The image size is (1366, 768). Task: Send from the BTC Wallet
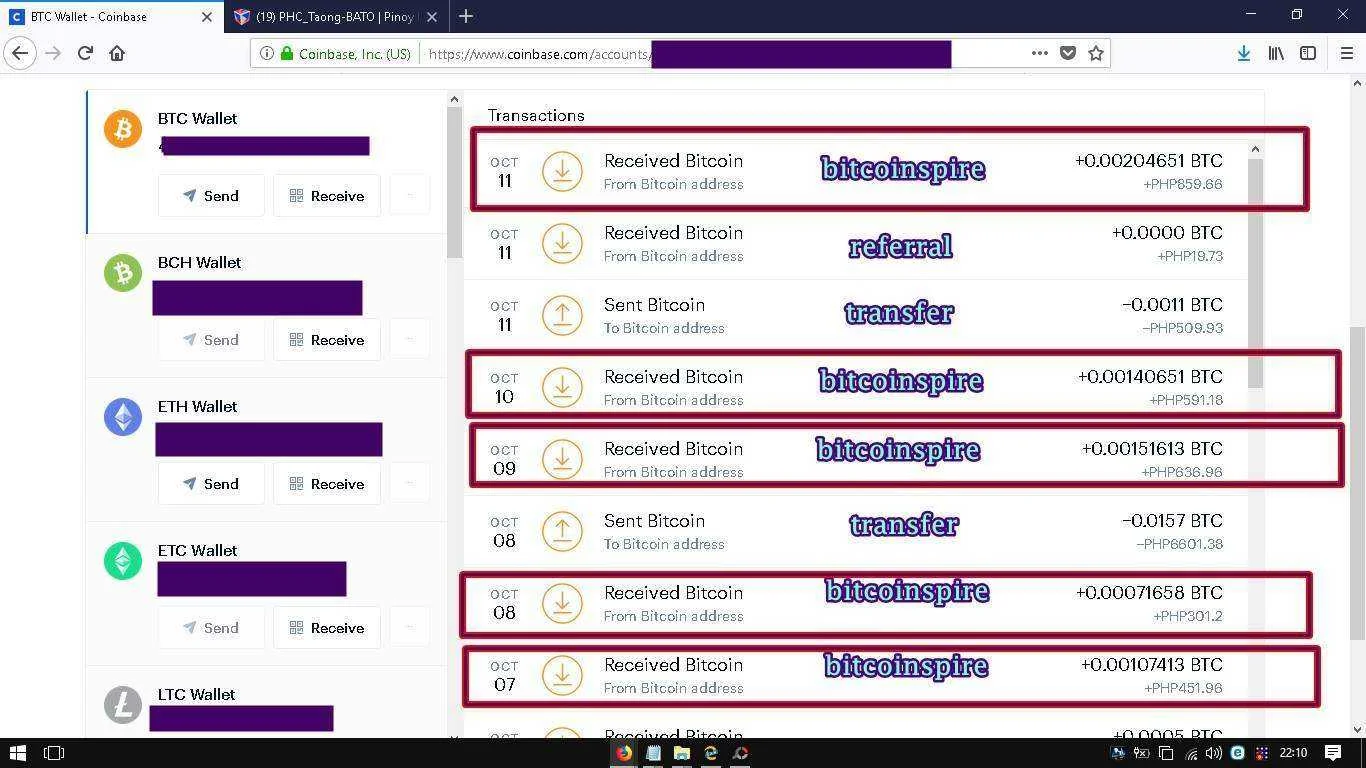point(211,196)
